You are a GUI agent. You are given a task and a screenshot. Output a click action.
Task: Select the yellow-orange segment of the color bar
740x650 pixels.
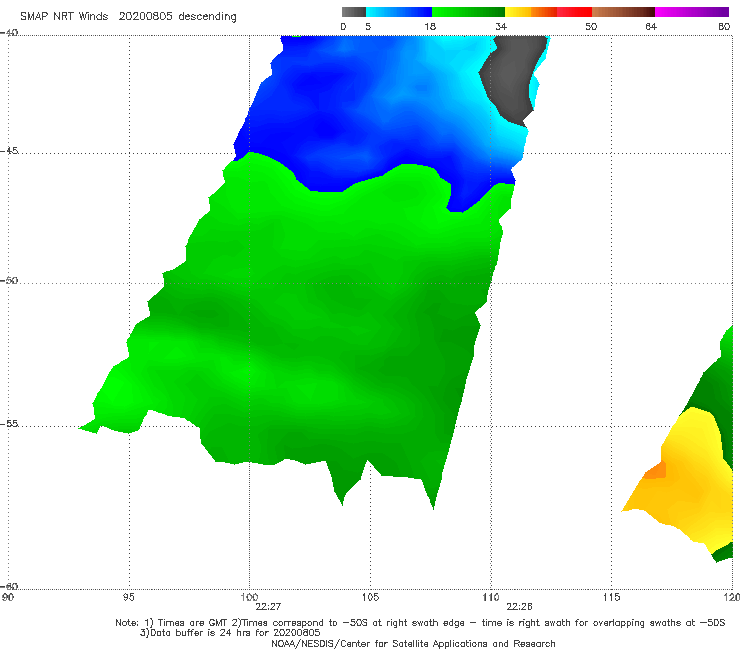tap(530, 12)
